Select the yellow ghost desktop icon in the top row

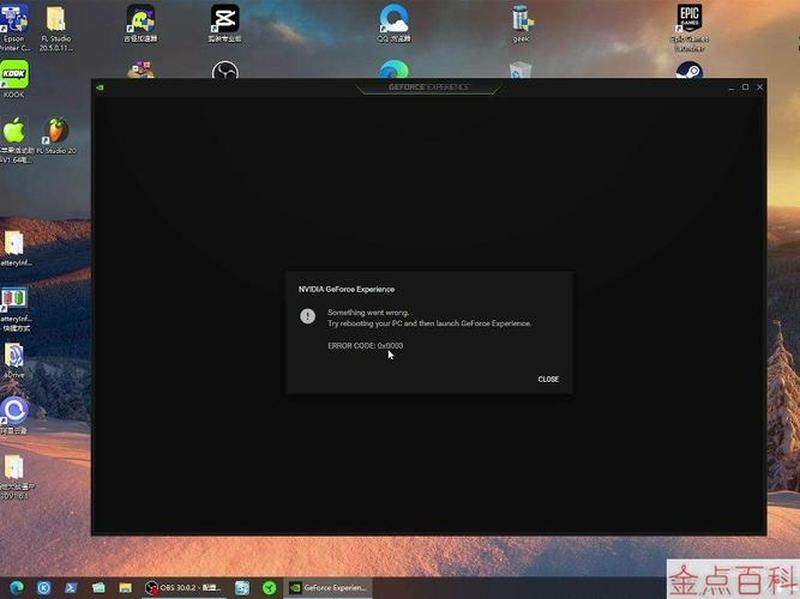(141, 23)
